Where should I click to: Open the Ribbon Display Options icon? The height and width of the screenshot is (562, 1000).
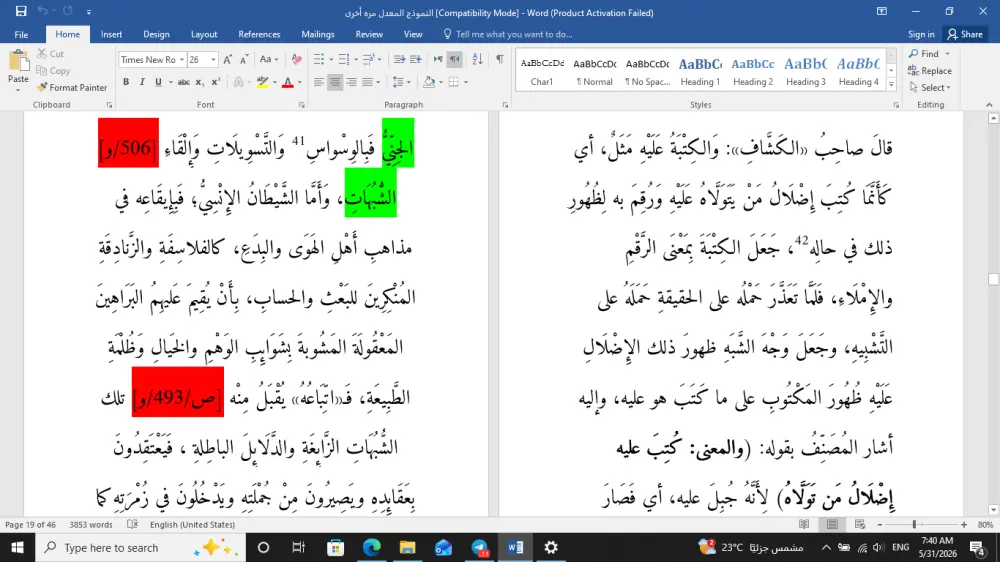[882, 11]
